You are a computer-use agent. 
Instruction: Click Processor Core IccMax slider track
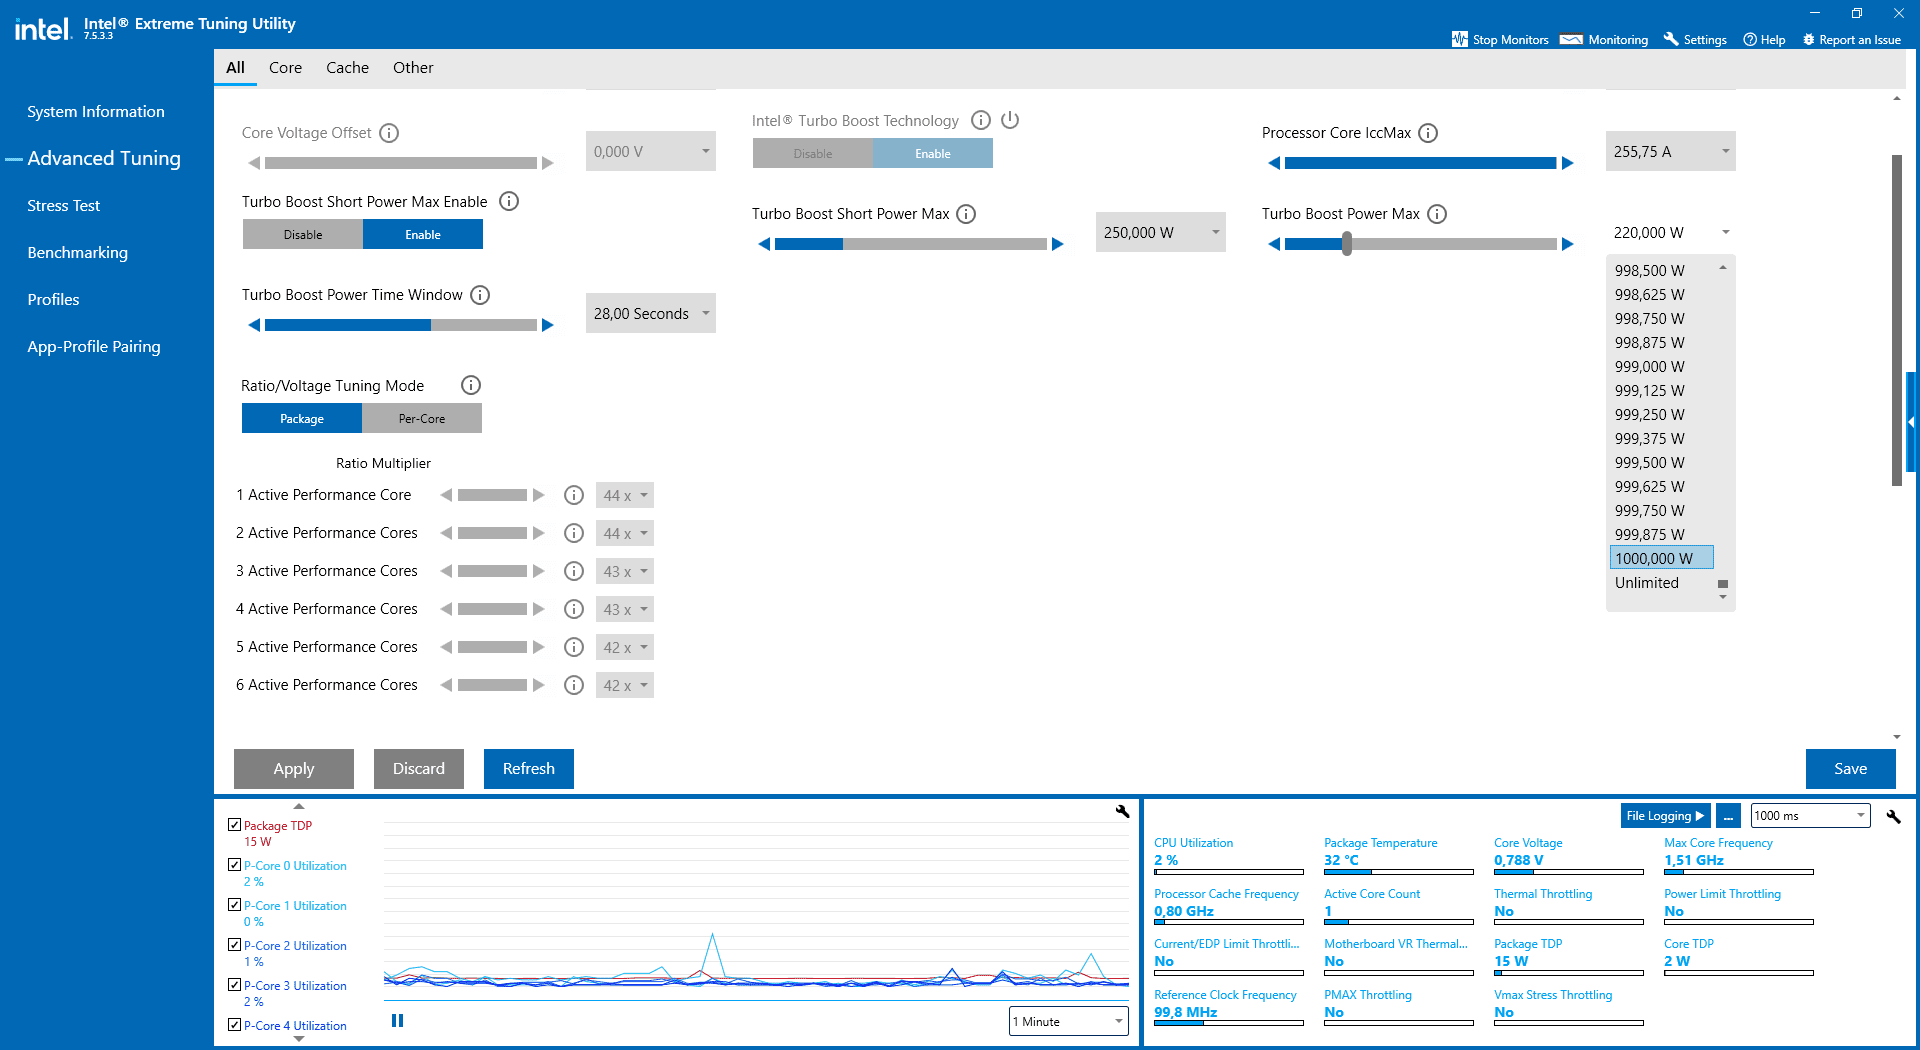[1421, 163]
